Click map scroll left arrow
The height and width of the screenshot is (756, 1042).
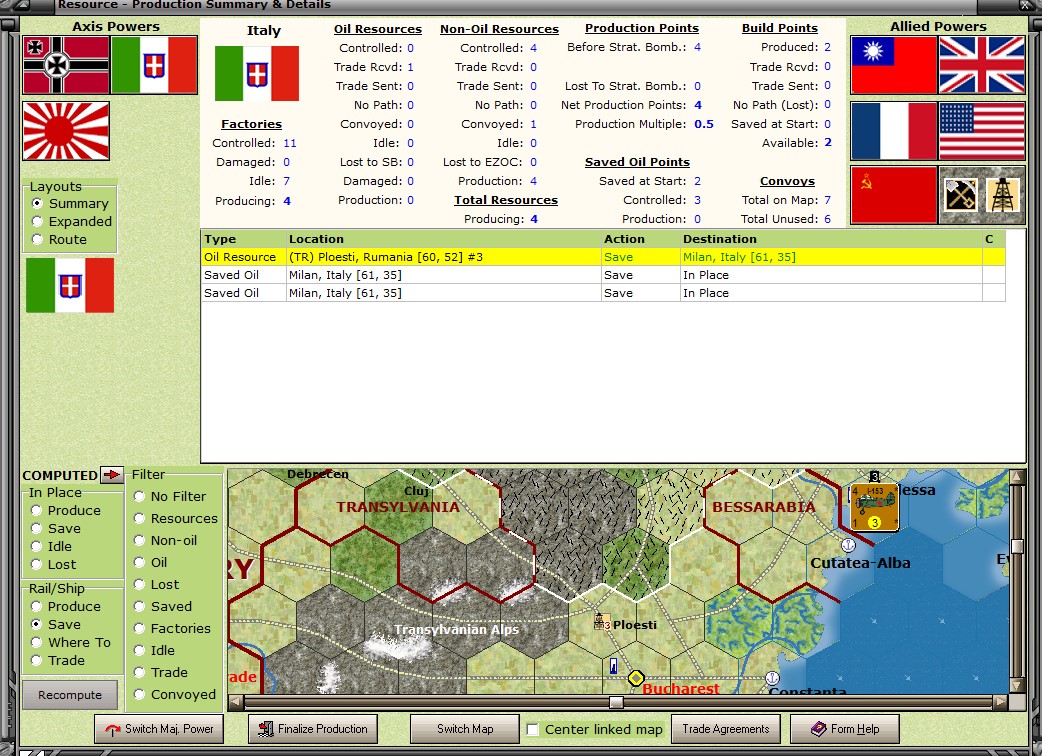pos(236,702)
